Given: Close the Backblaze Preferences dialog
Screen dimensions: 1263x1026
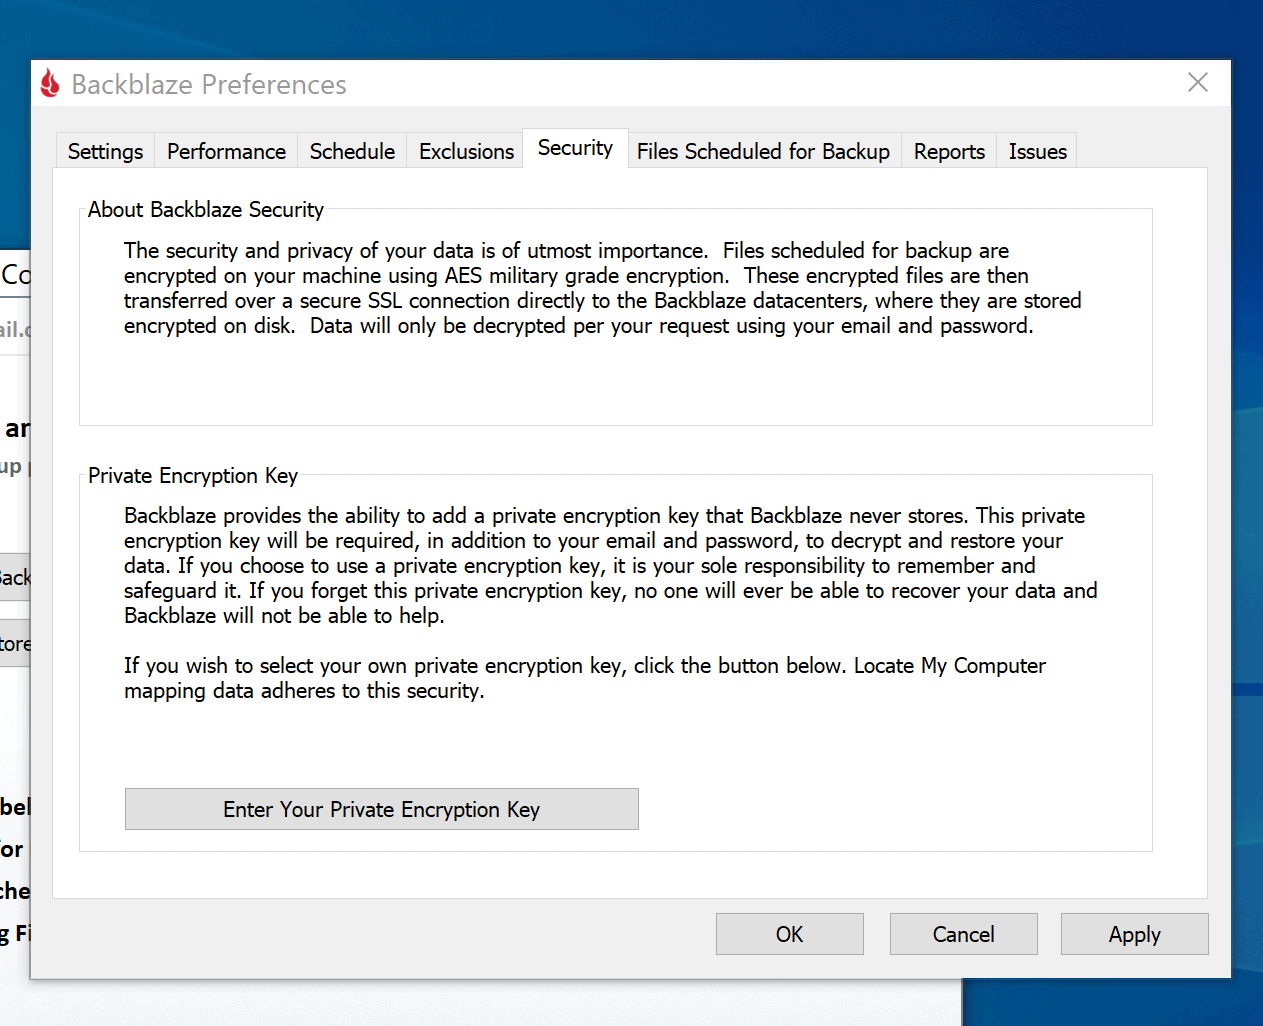Looking at the screenshot, I should click(1197, 83).
